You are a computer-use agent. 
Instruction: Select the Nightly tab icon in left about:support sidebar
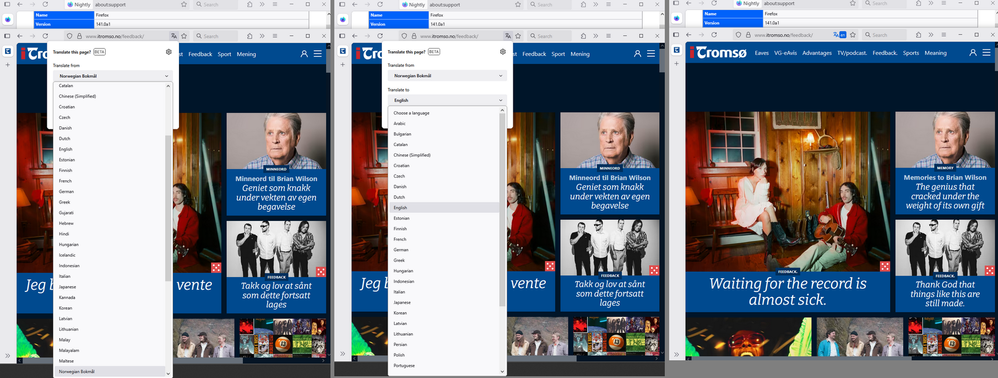click(x=8, y=19)
